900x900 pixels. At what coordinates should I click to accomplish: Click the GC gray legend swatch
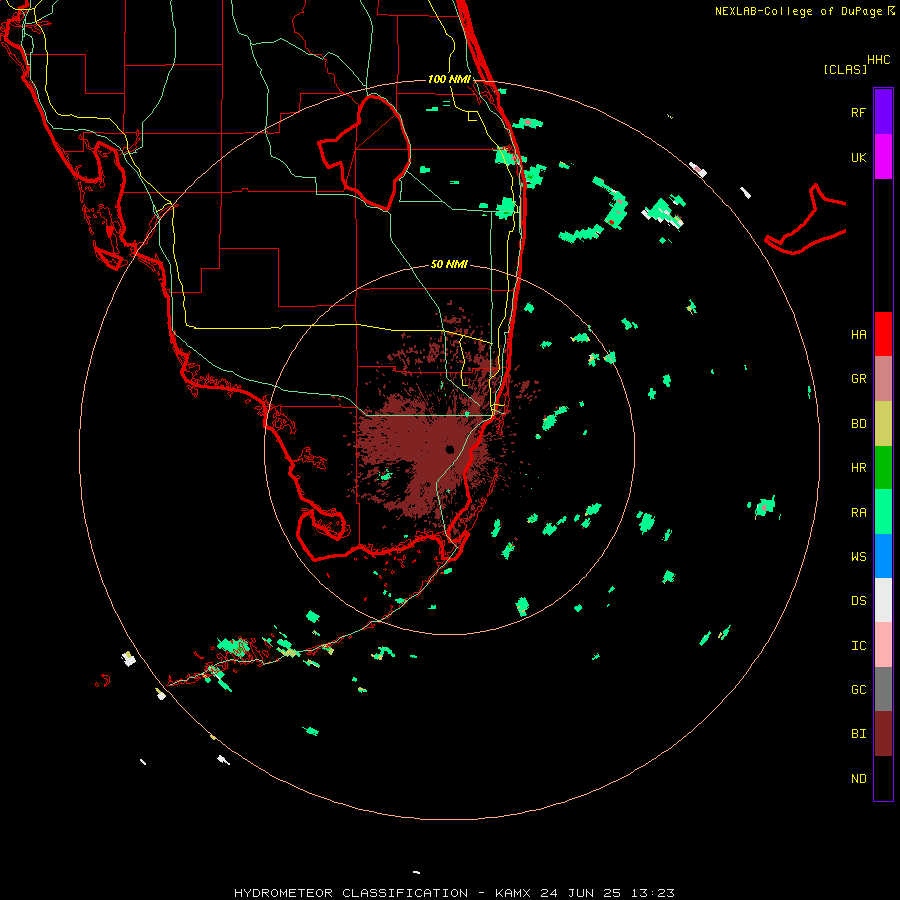click(883, 689)
